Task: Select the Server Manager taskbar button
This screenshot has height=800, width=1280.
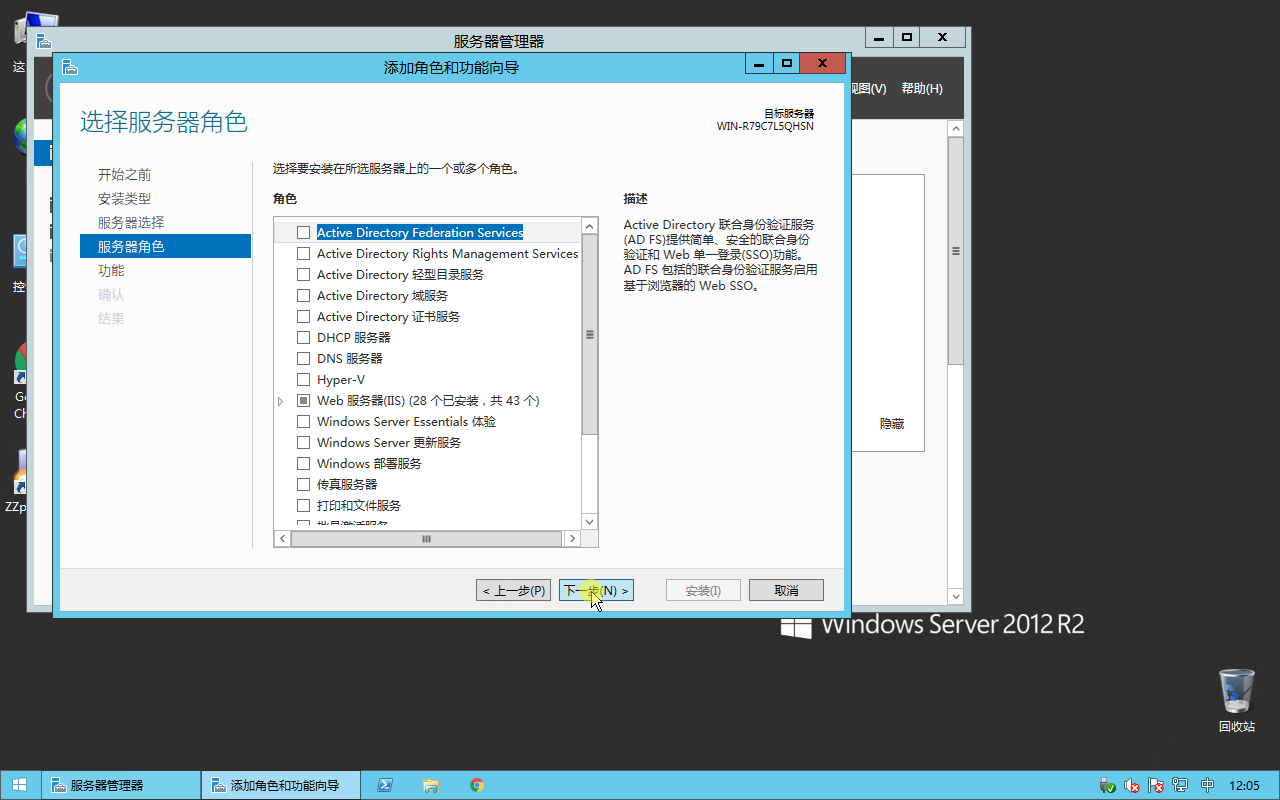Action: coord(121,785)
